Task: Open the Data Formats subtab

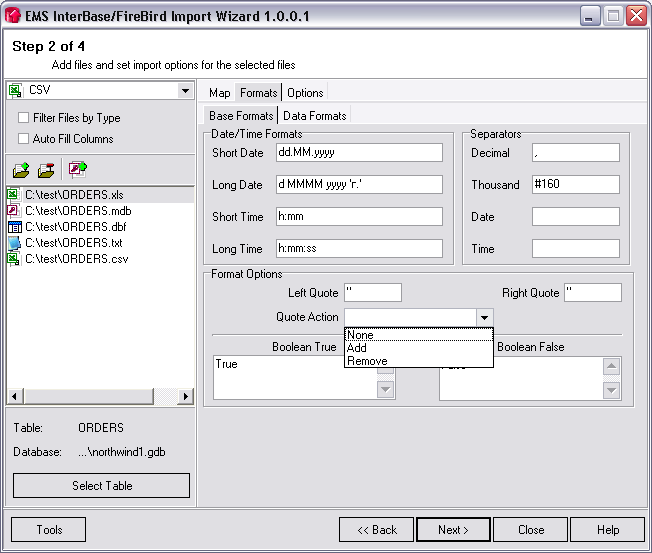Action: [315, 116]
